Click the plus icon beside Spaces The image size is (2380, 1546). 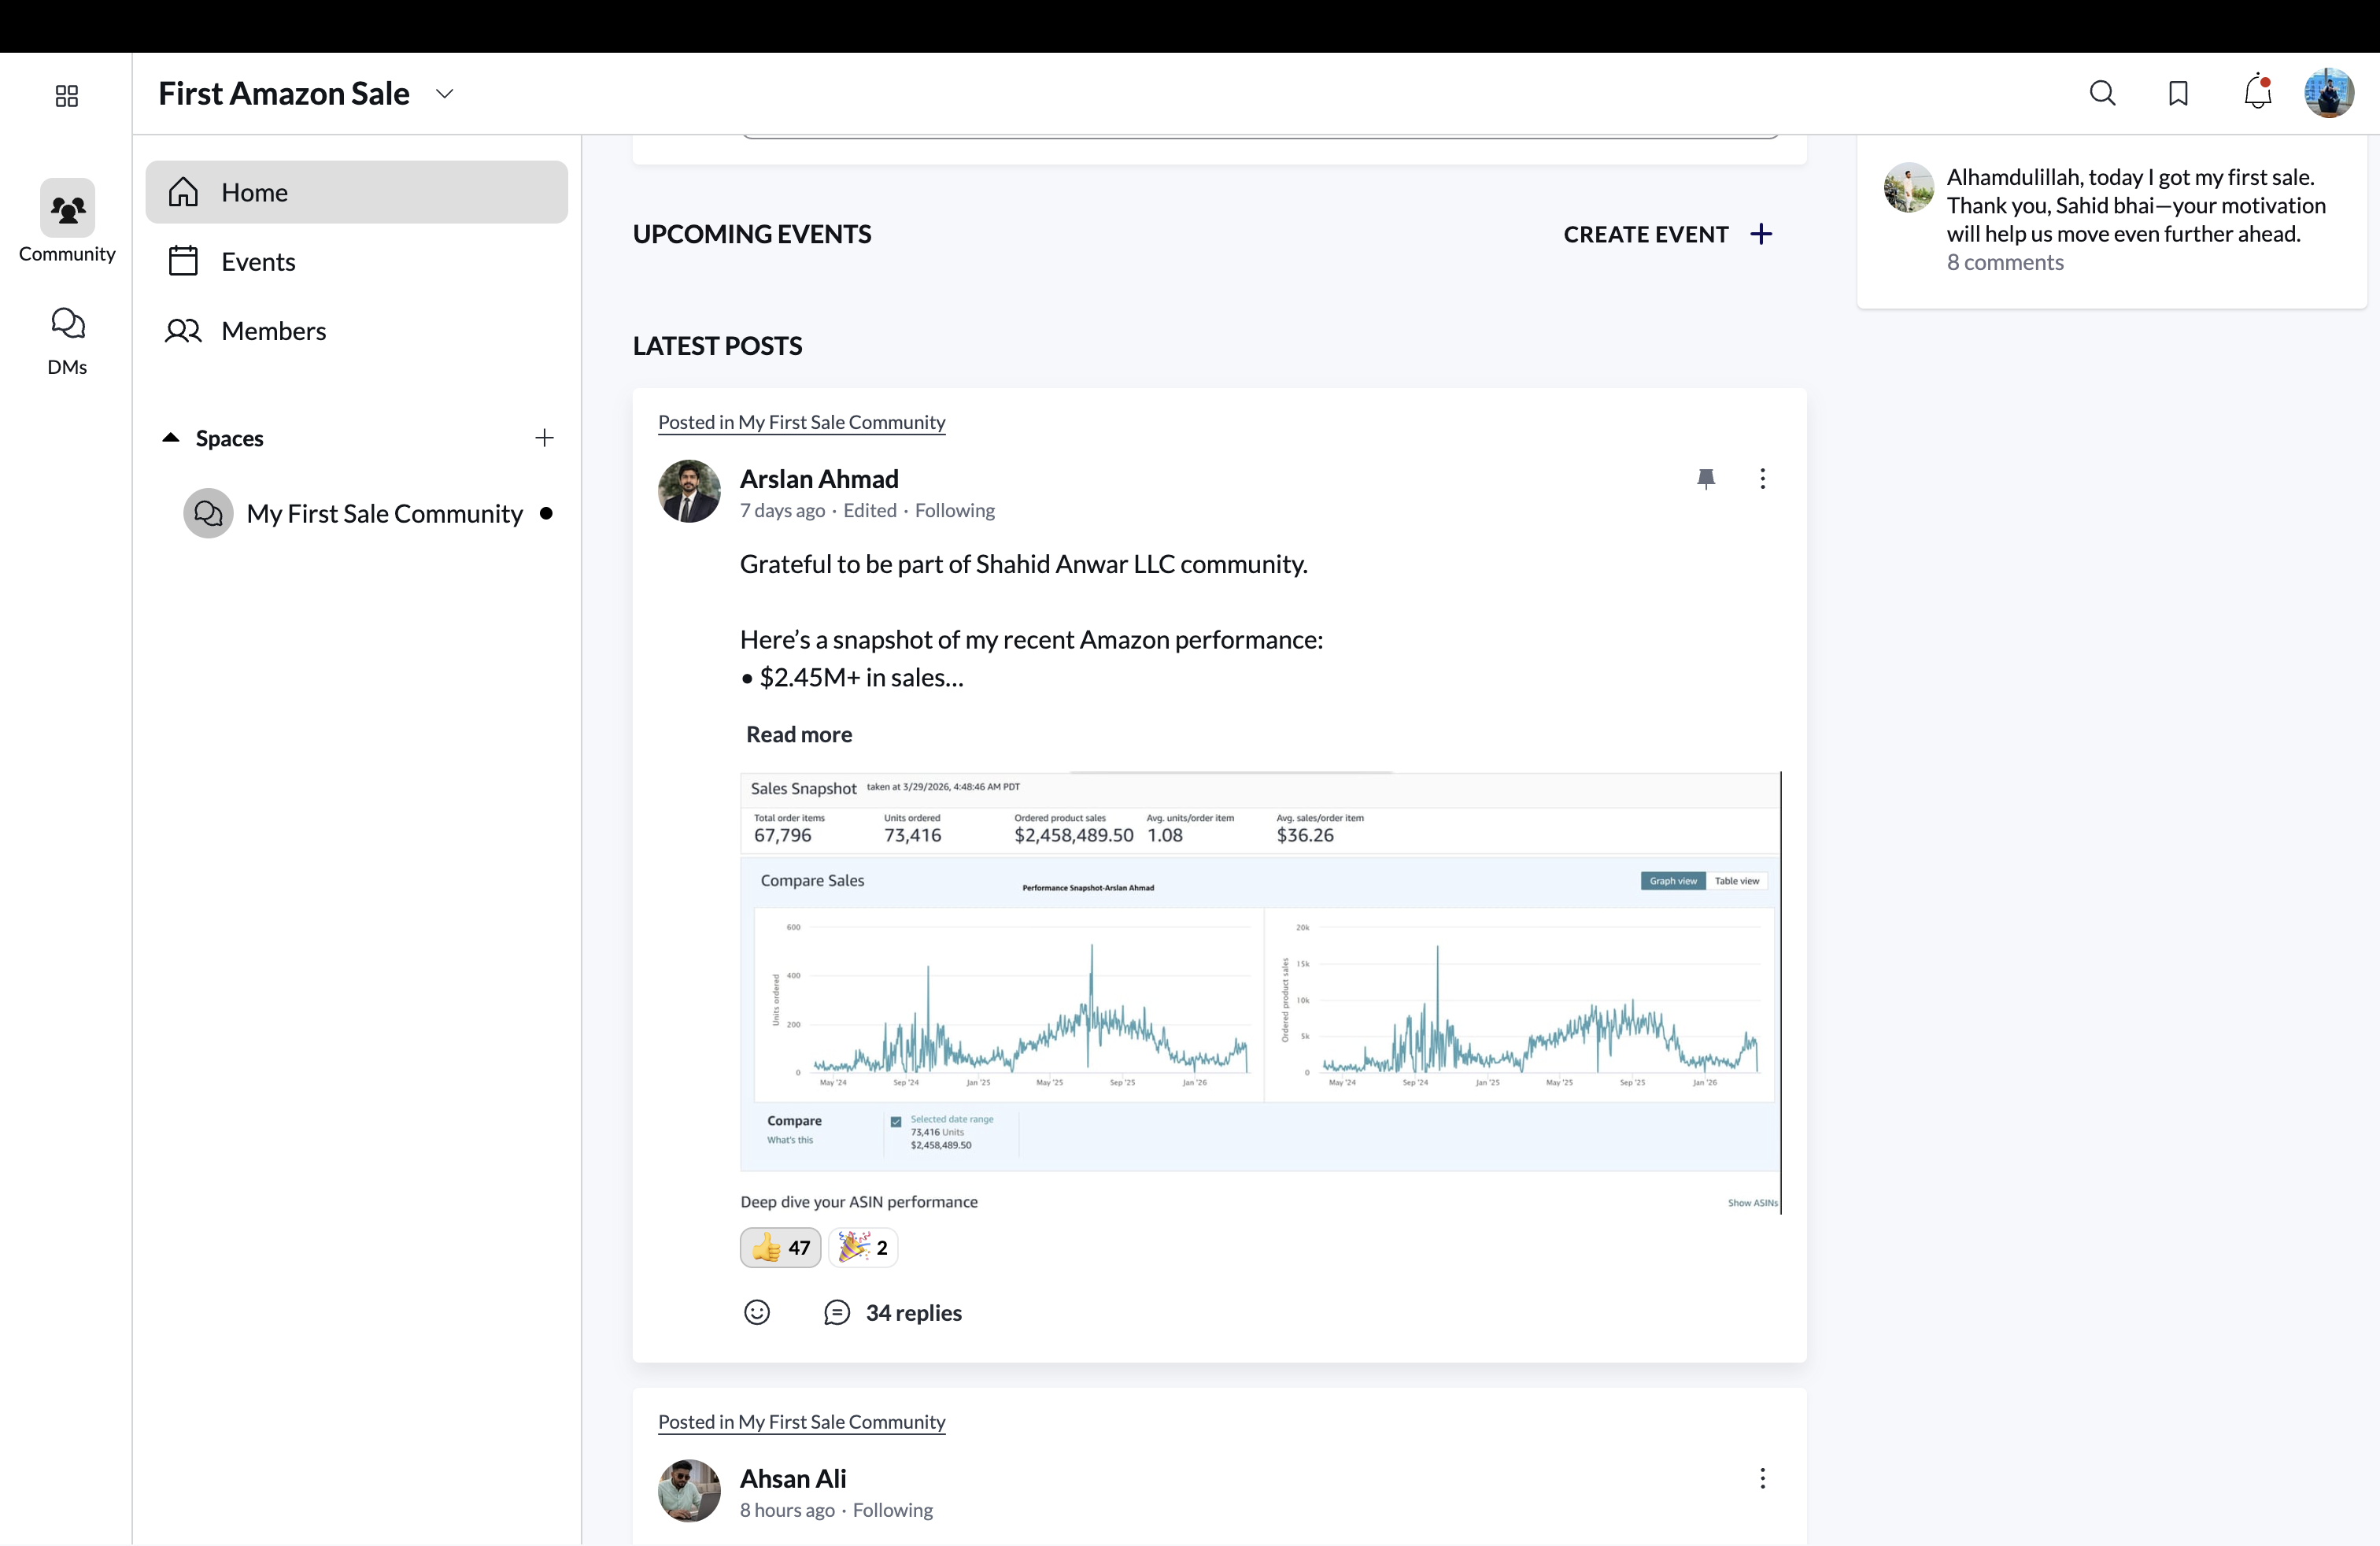pyautogui.click(x=544, y=438)
